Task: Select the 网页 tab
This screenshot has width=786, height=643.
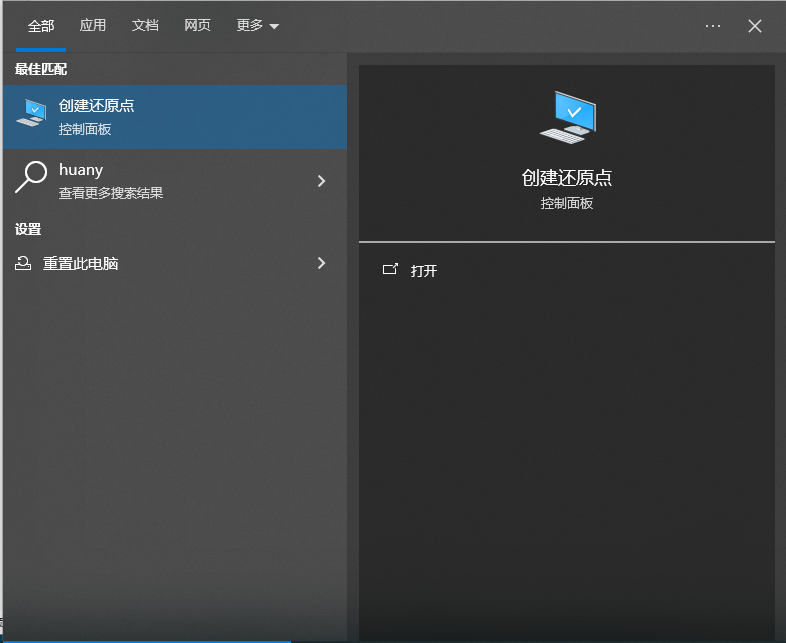Action: pos(197,26)
